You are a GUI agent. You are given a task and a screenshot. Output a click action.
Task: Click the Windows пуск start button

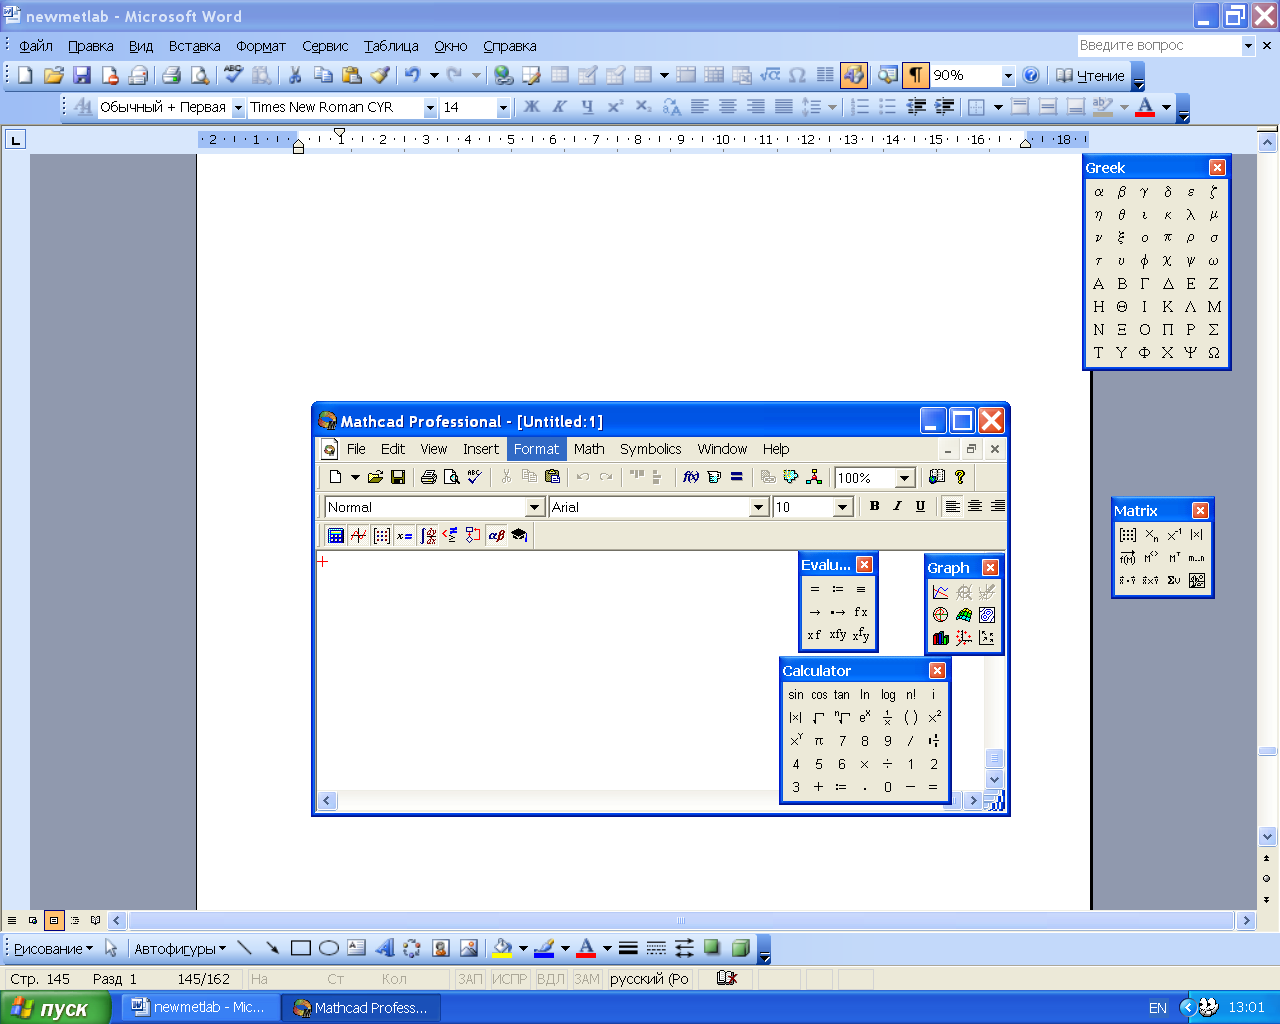[x=56, y=1008]
